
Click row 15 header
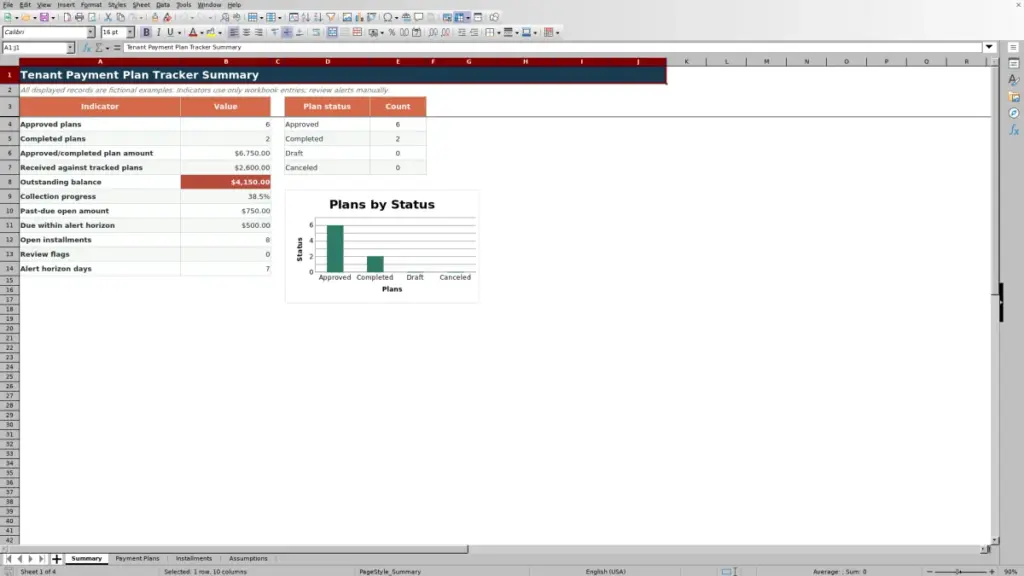coord(9,280)
